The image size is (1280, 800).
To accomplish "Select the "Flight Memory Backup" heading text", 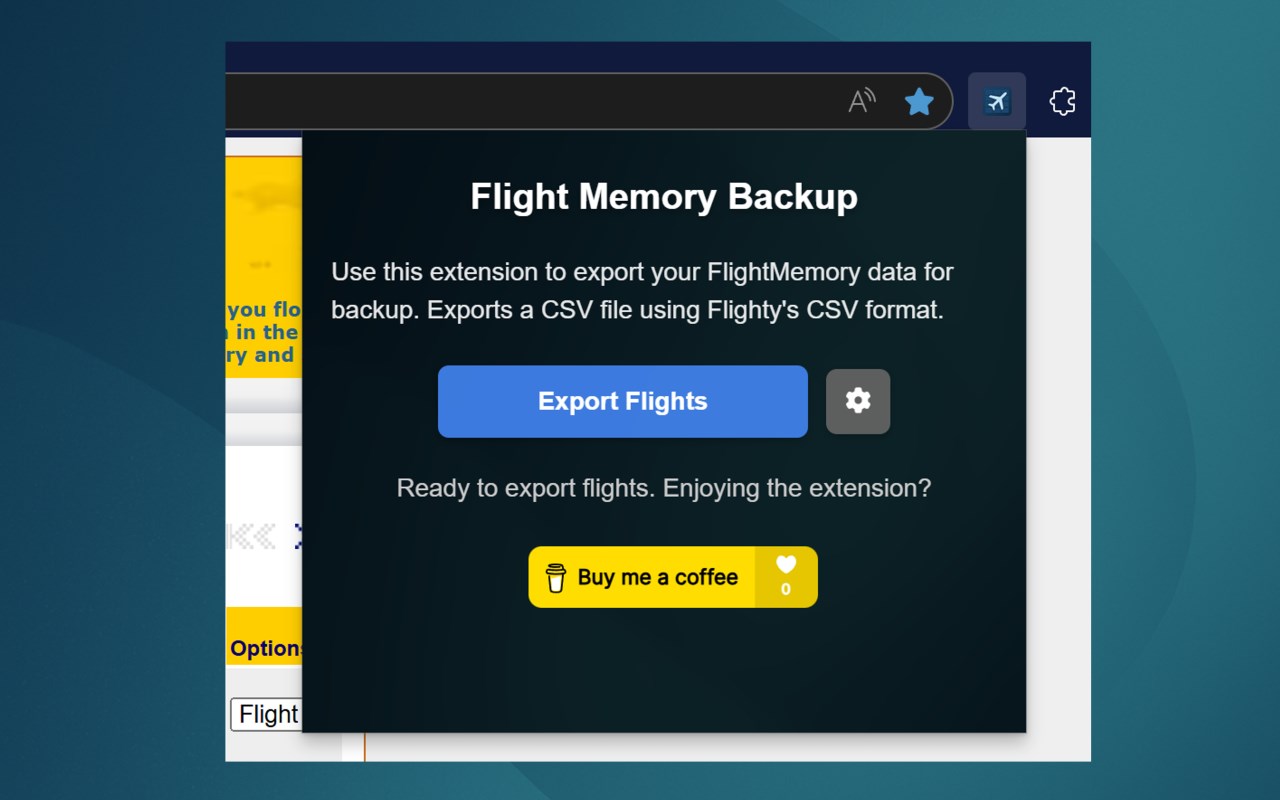I will [664, 197].
